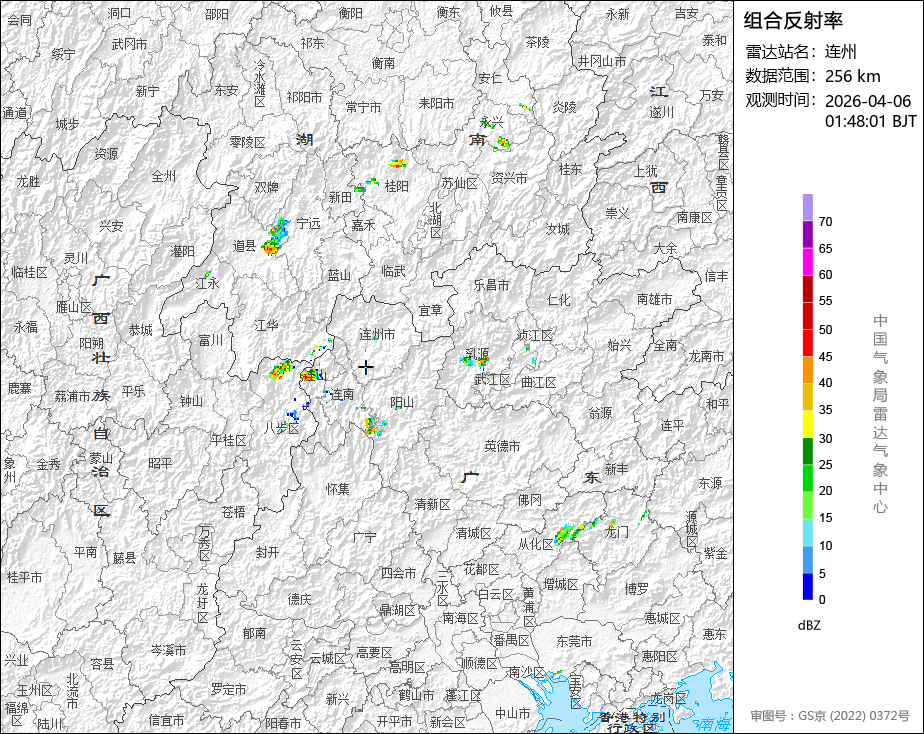Pick the light purple top legend swatch
The height and width of the screenshot is (734, 924).
807,207
